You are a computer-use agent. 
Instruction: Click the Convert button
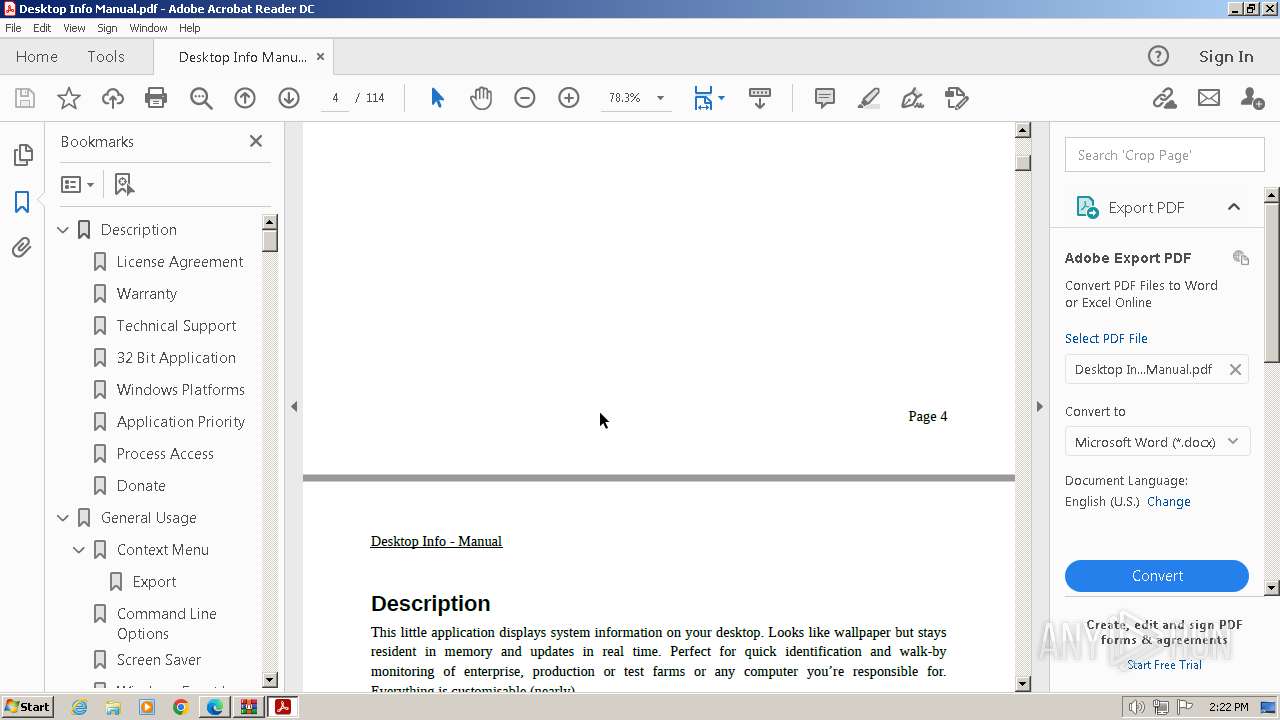(1157, 576)
